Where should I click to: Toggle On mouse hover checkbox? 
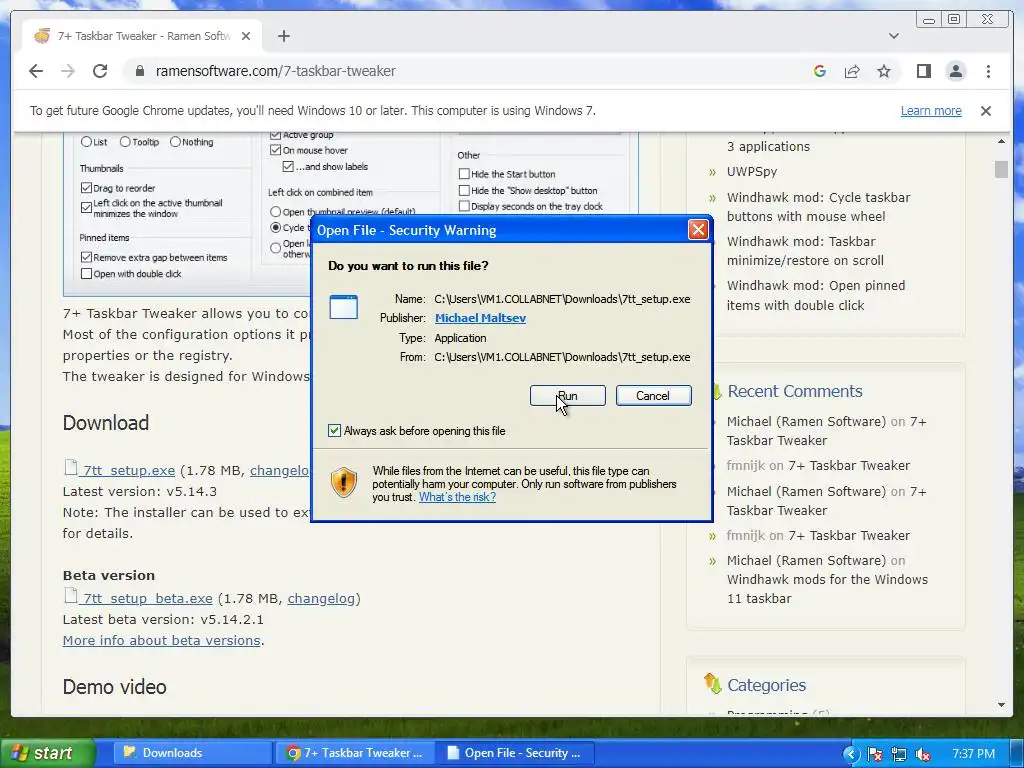(x=275, y=150)
